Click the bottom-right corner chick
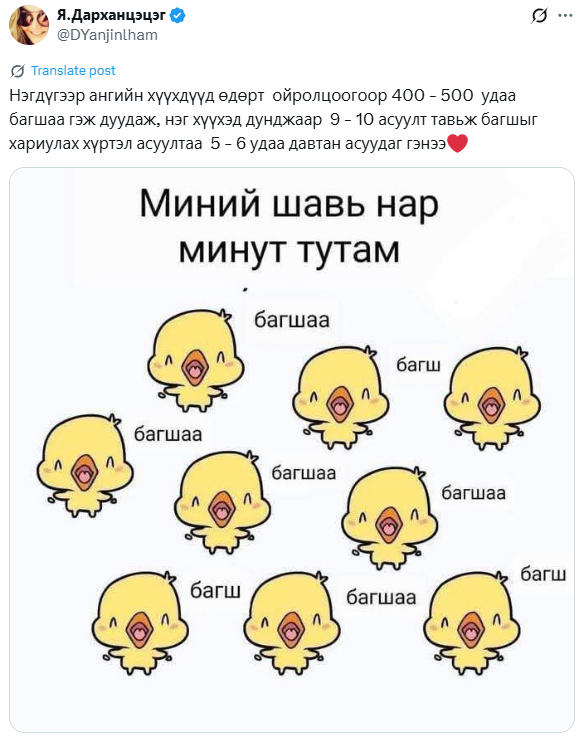The image size is (585, 743). [471, 623]
